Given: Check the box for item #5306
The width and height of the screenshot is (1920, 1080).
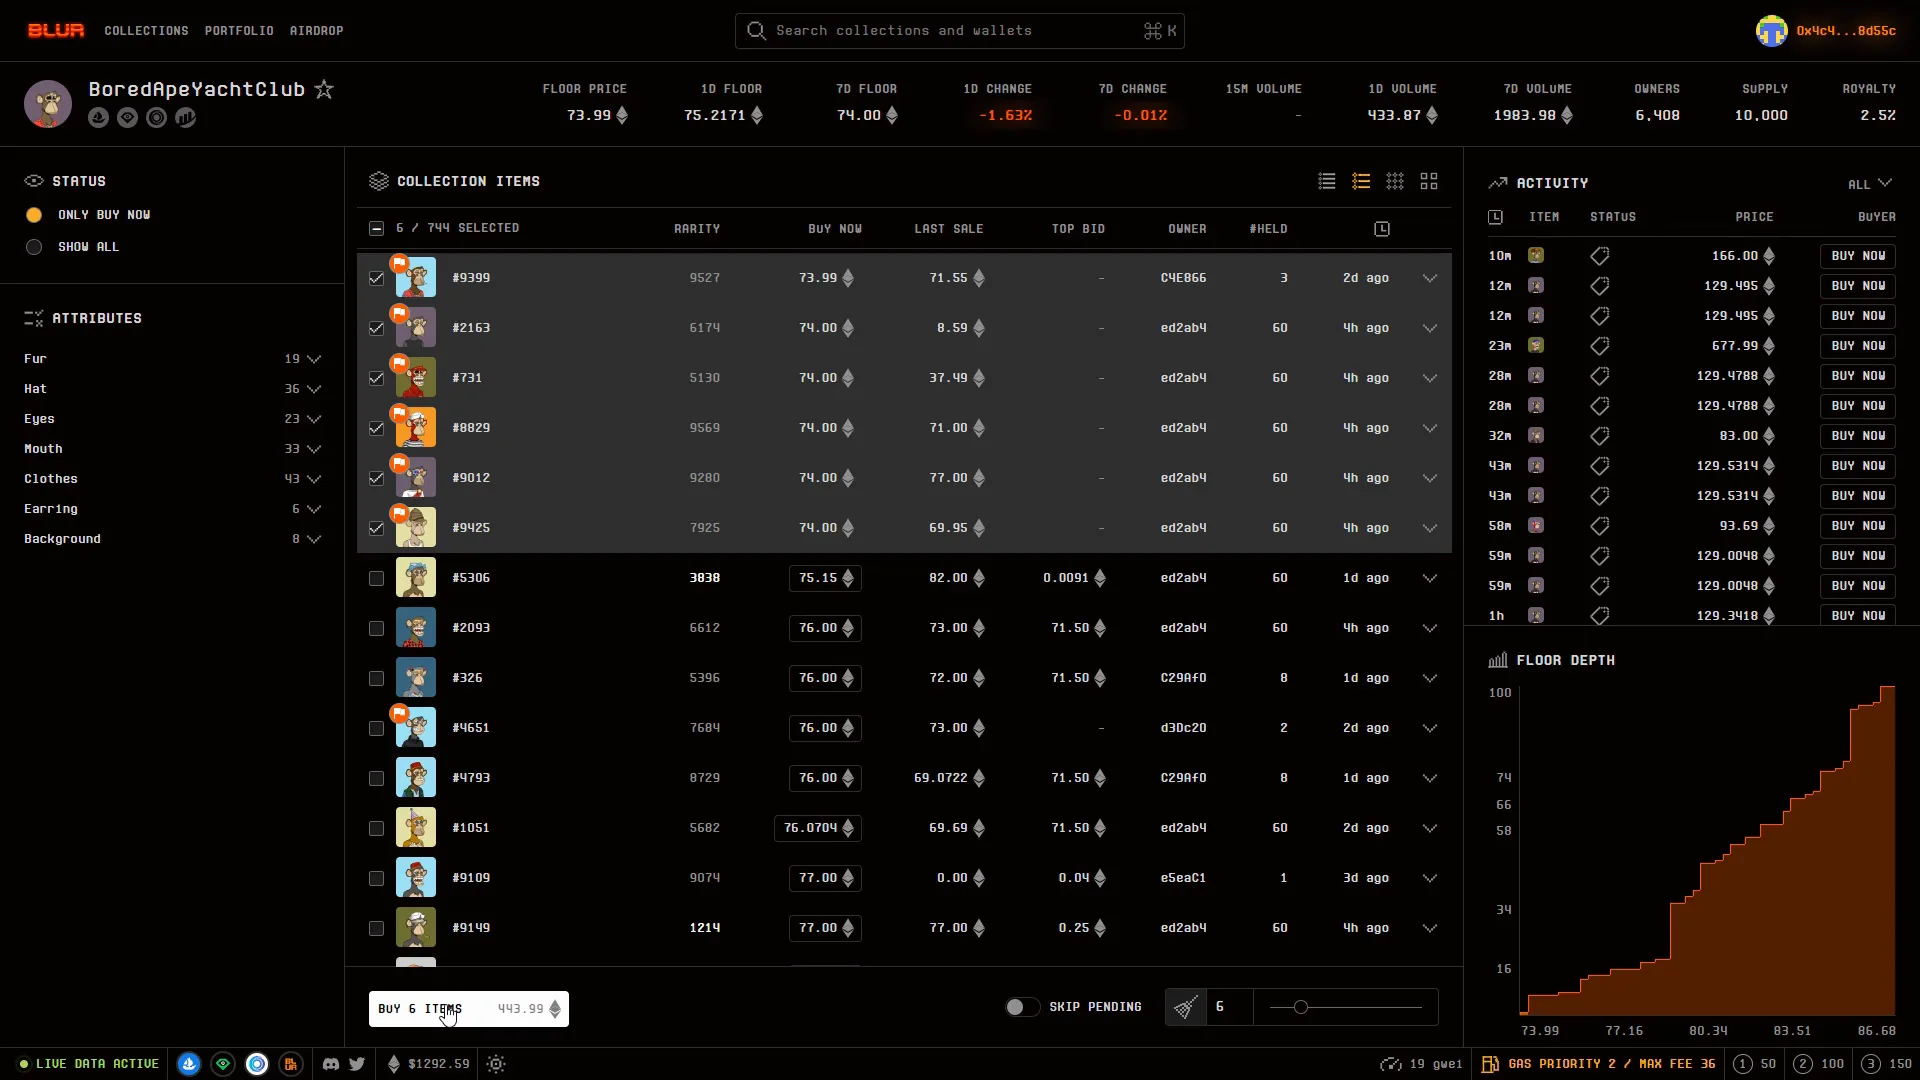Looking at the screenshot, I should tap(376, 578).
